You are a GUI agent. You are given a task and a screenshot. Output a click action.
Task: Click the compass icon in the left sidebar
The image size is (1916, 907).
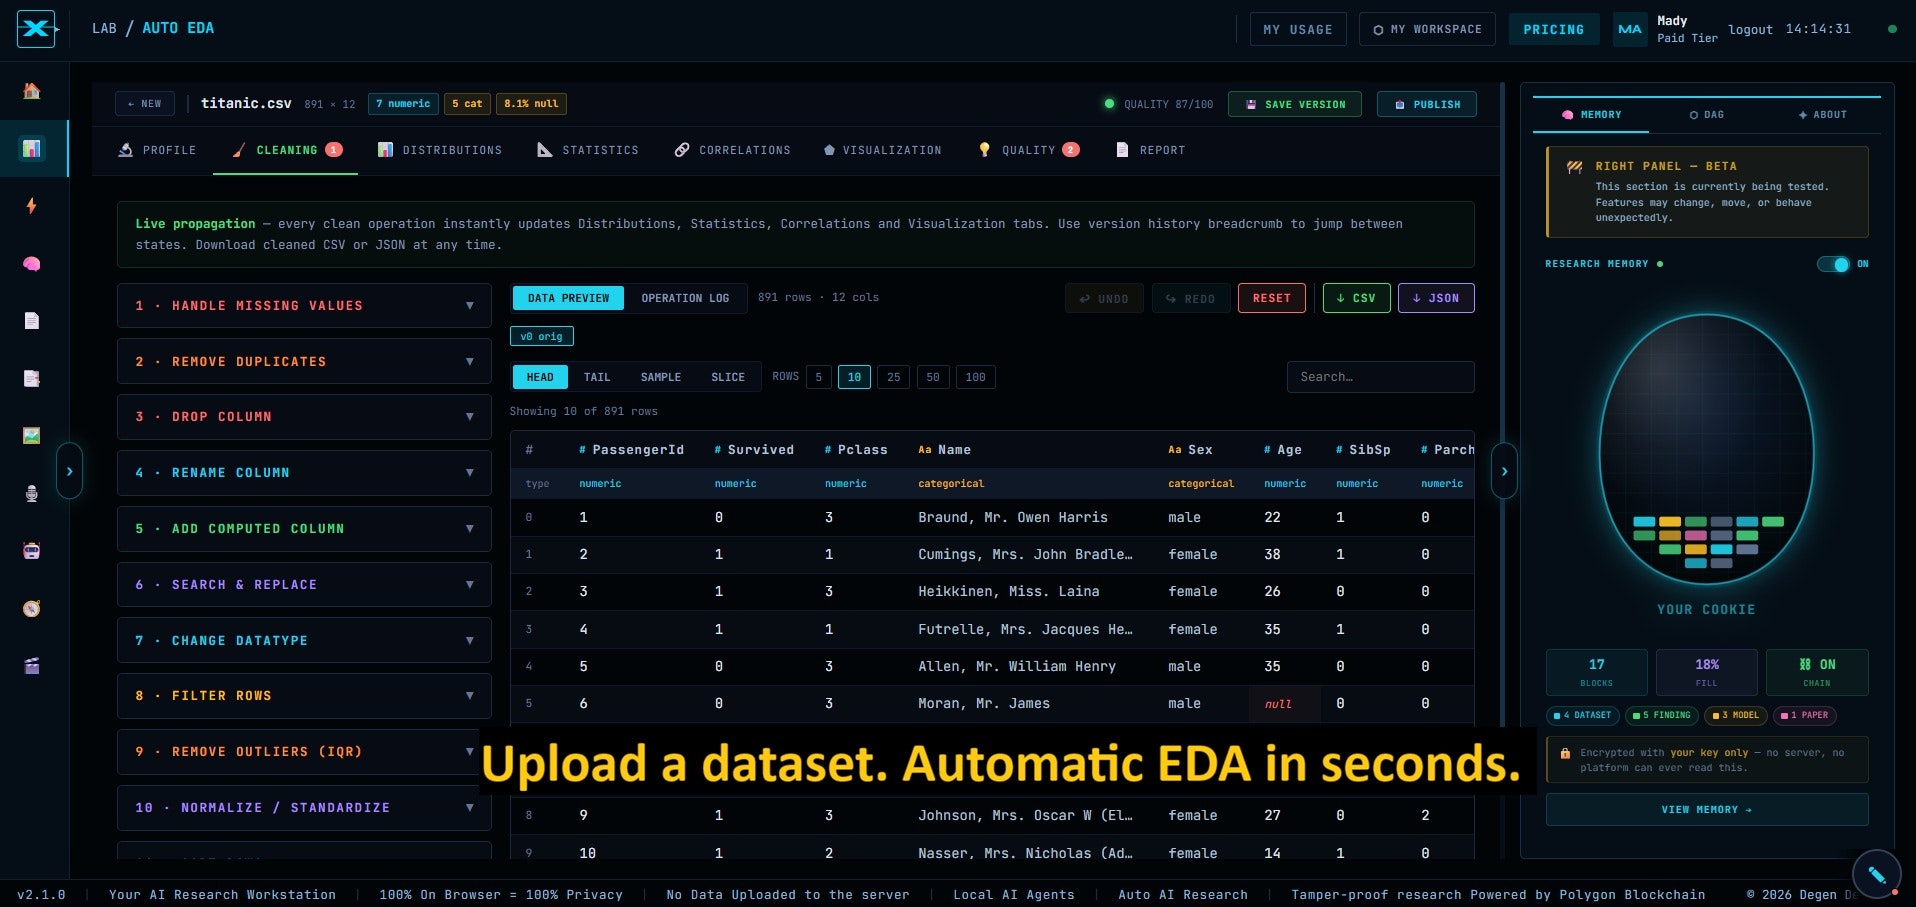[31, 608]
